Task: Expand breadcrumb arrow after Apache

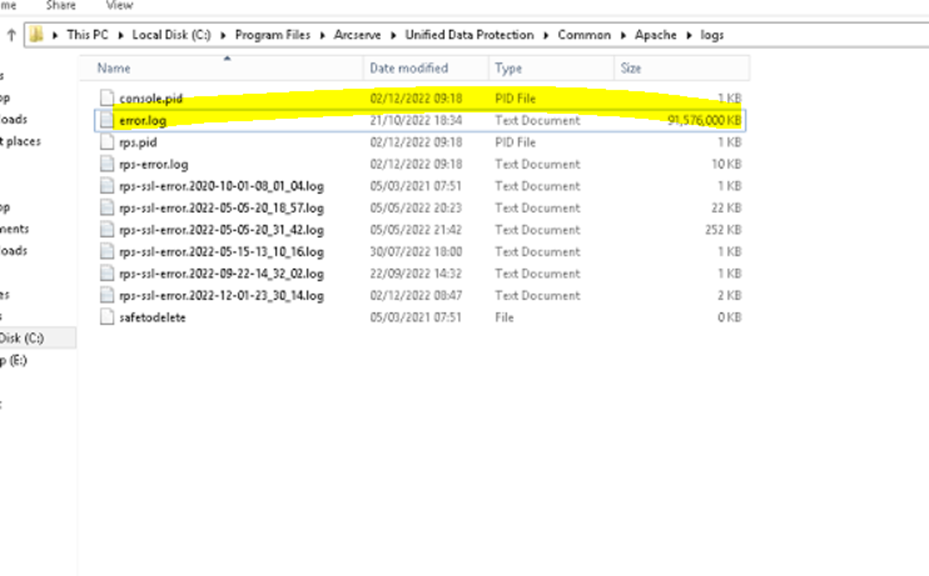Action: point(689,36)
